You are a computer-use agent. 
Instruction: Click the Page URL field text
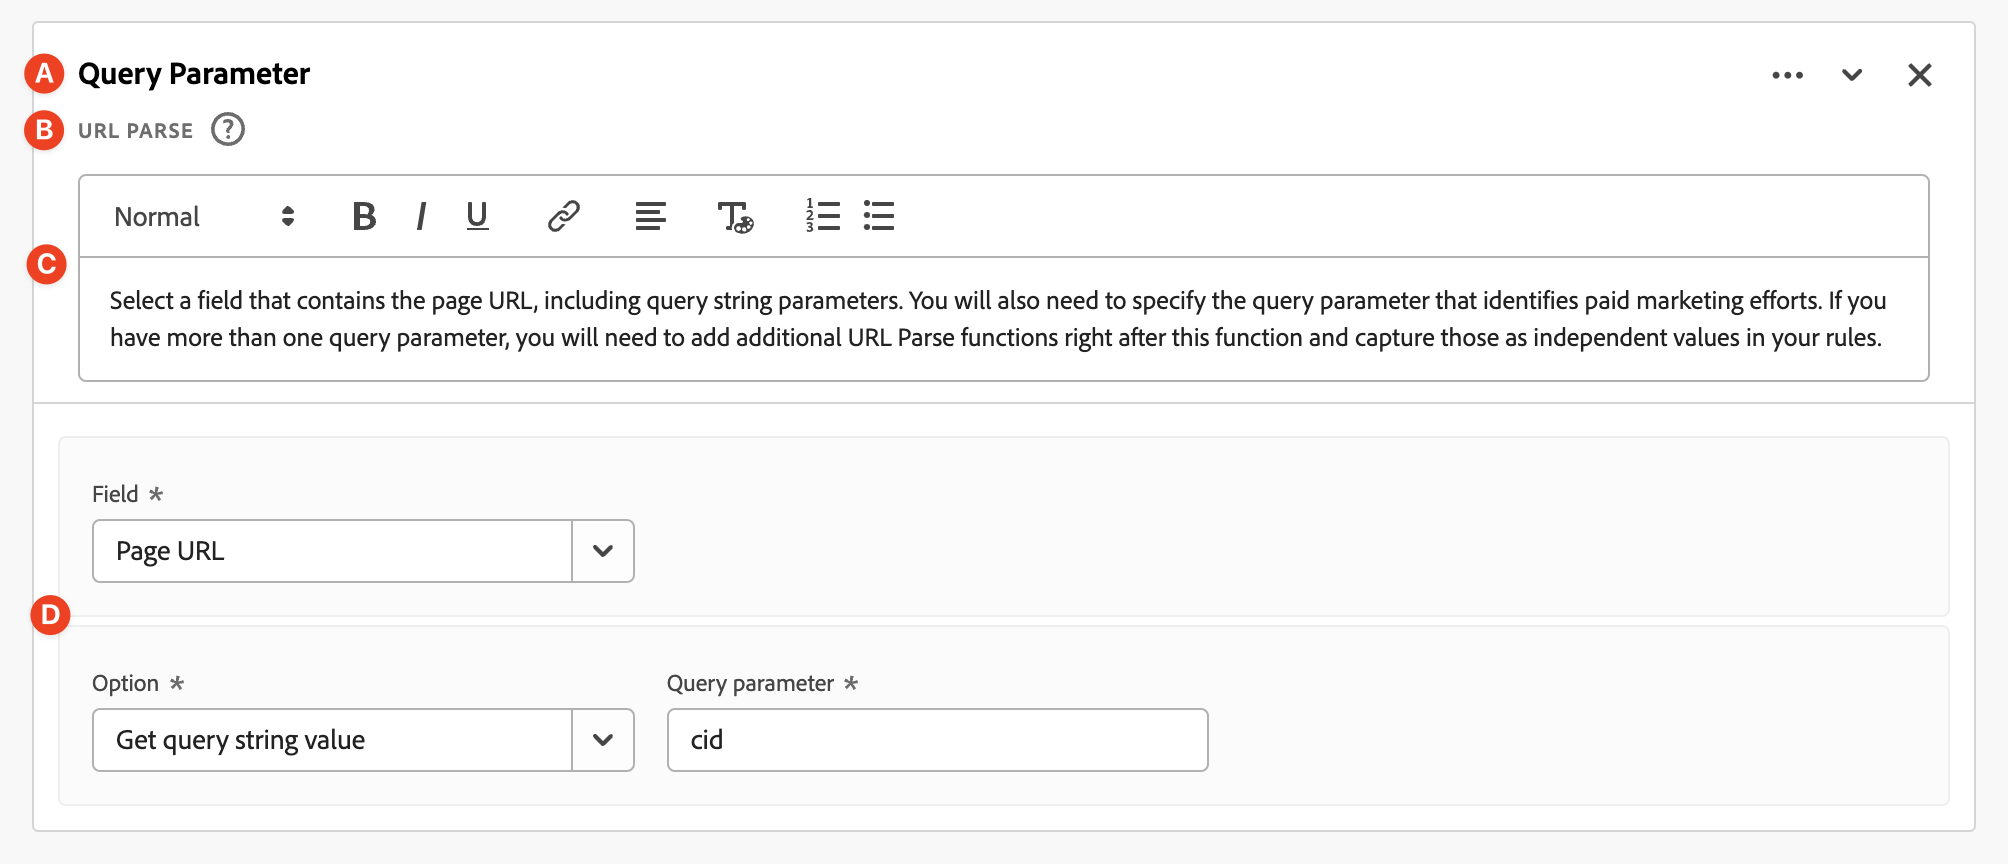170,551
